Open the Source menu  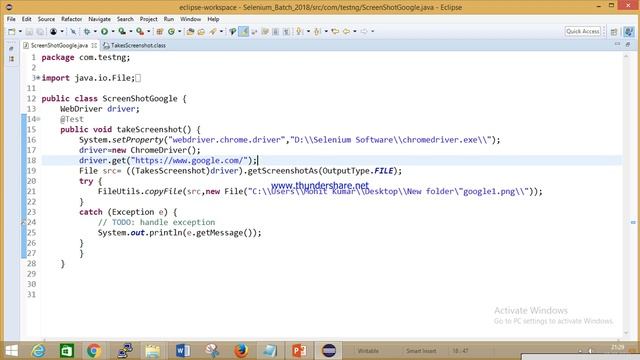[46, 19]
